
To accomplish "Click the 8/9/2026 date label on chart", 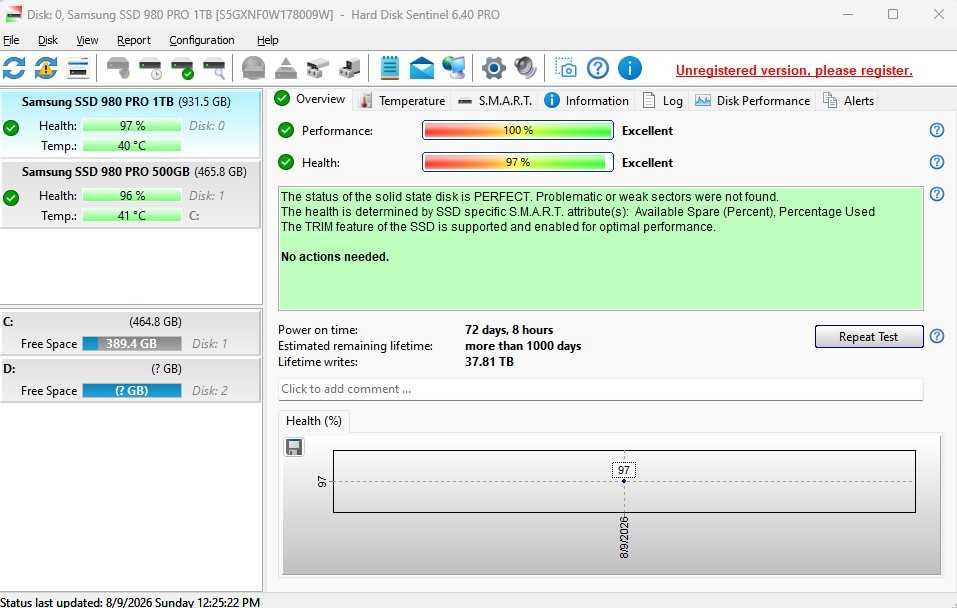I will click(624, 537).
